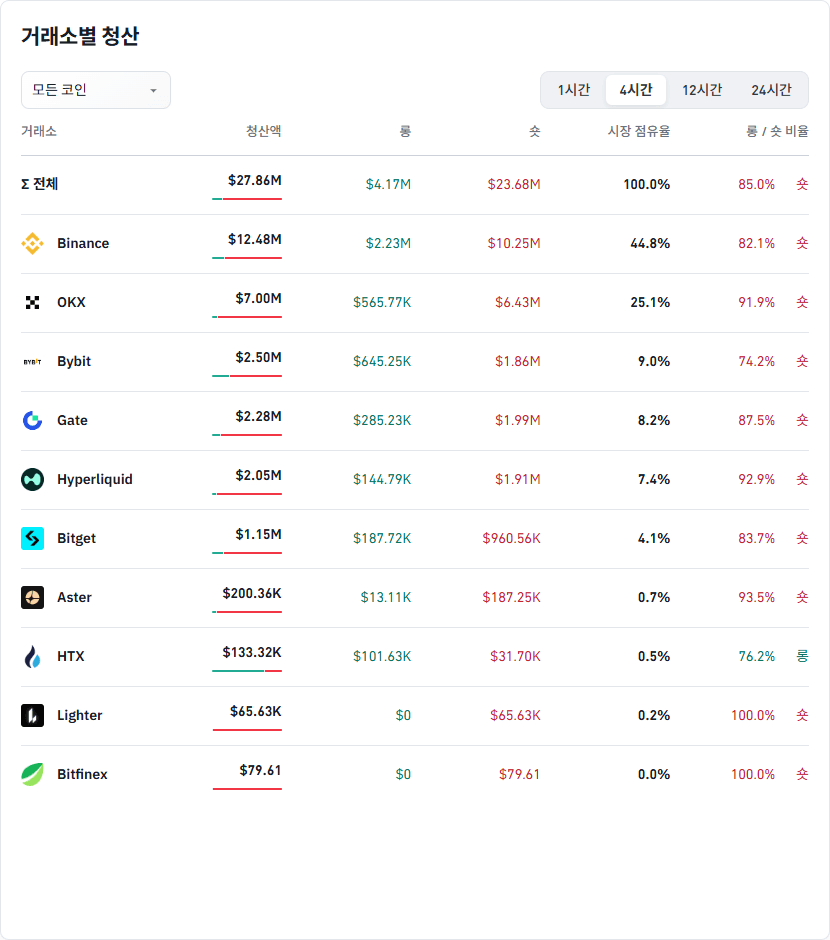Screen dimensions: 830x940
Task: Switch to the 12시간 timeframe tab
Action: click(x=702, y=90)
